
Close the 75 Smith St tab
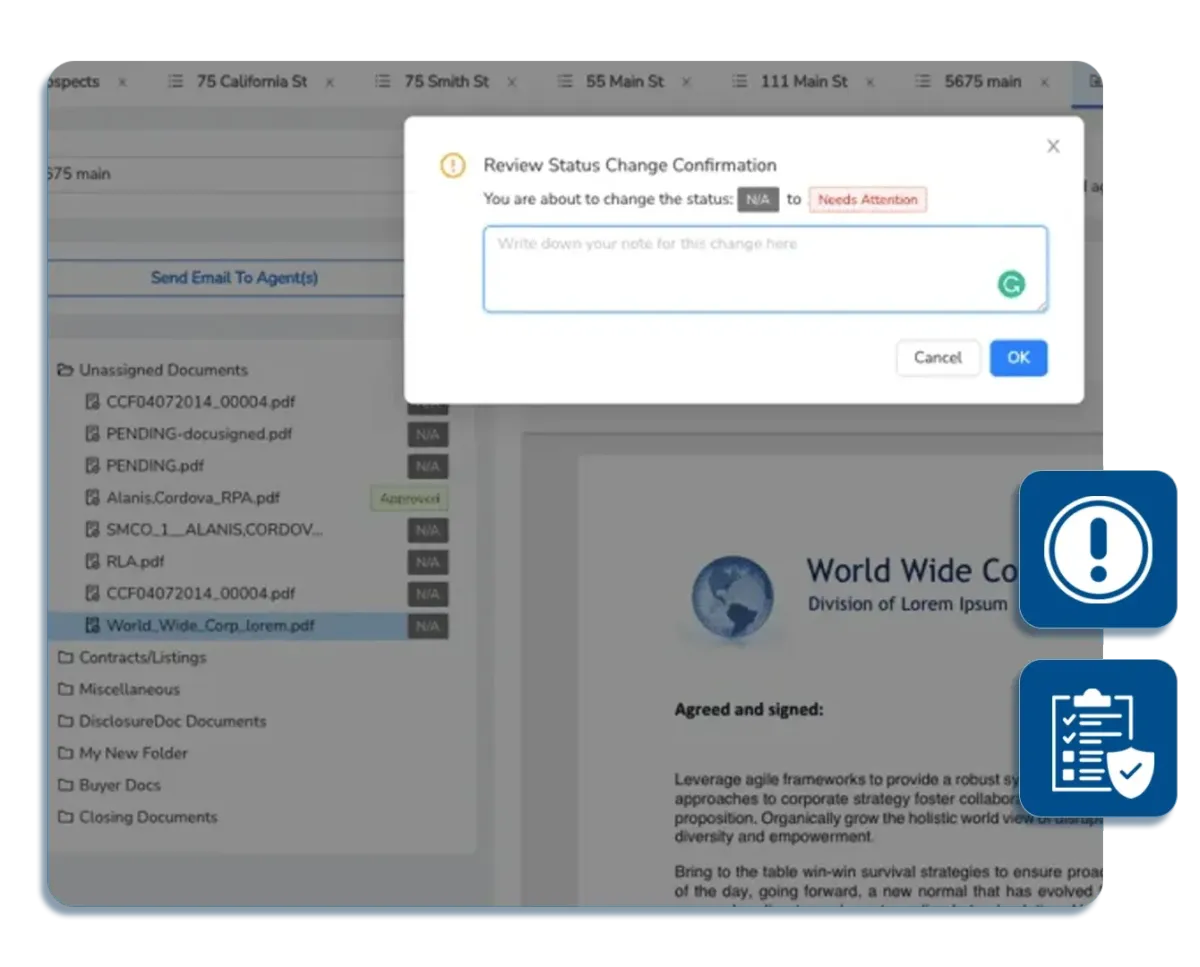[x=512, y=82]
